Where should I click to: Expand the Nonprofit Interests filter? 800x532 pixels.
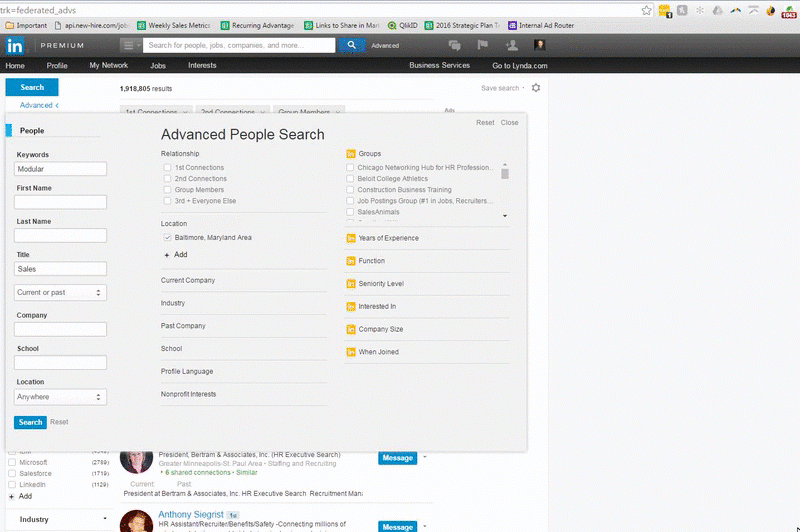click(x=188, y=394)
